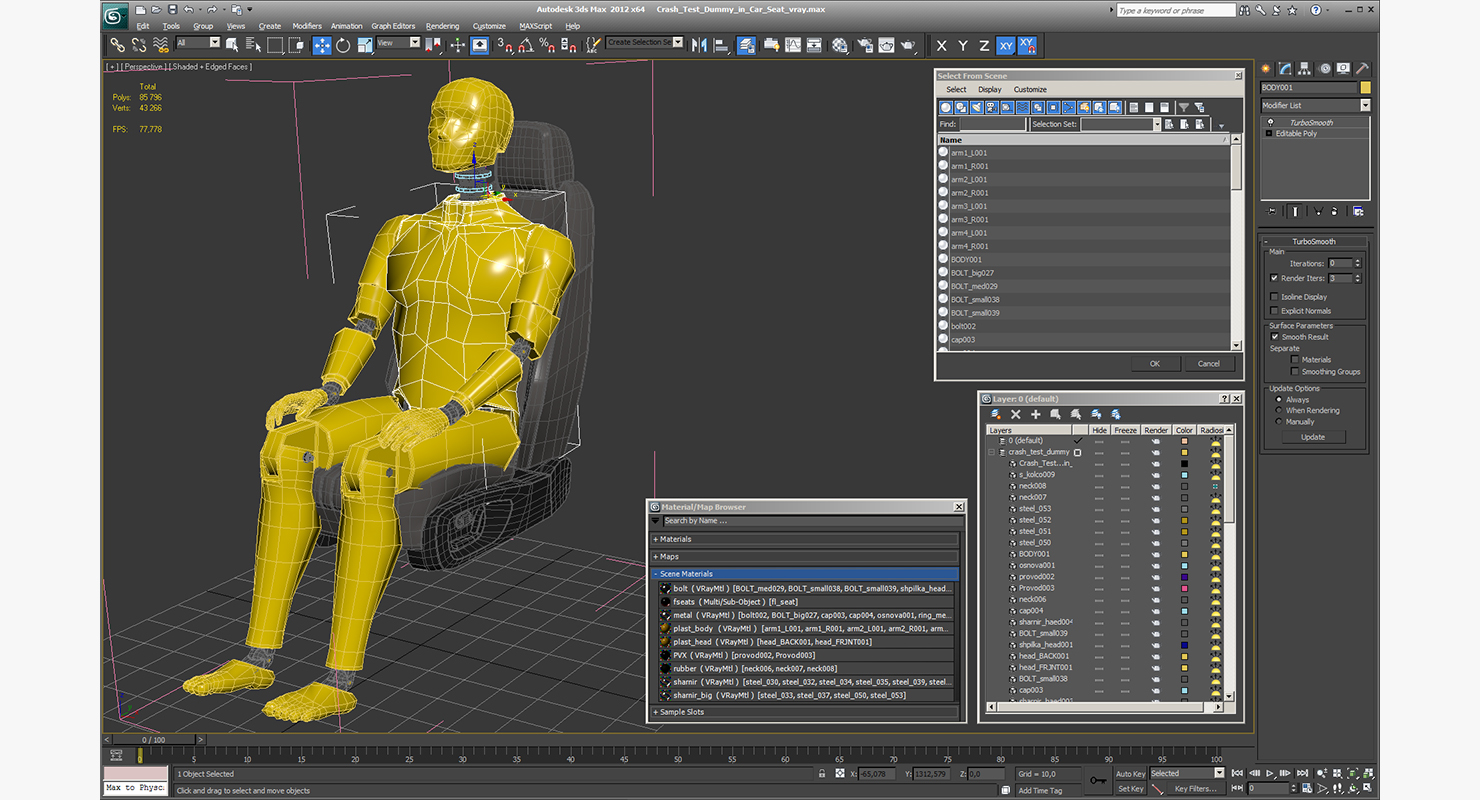Click Create New Layer icon in Layer dialog

click(x=995, y=414)
